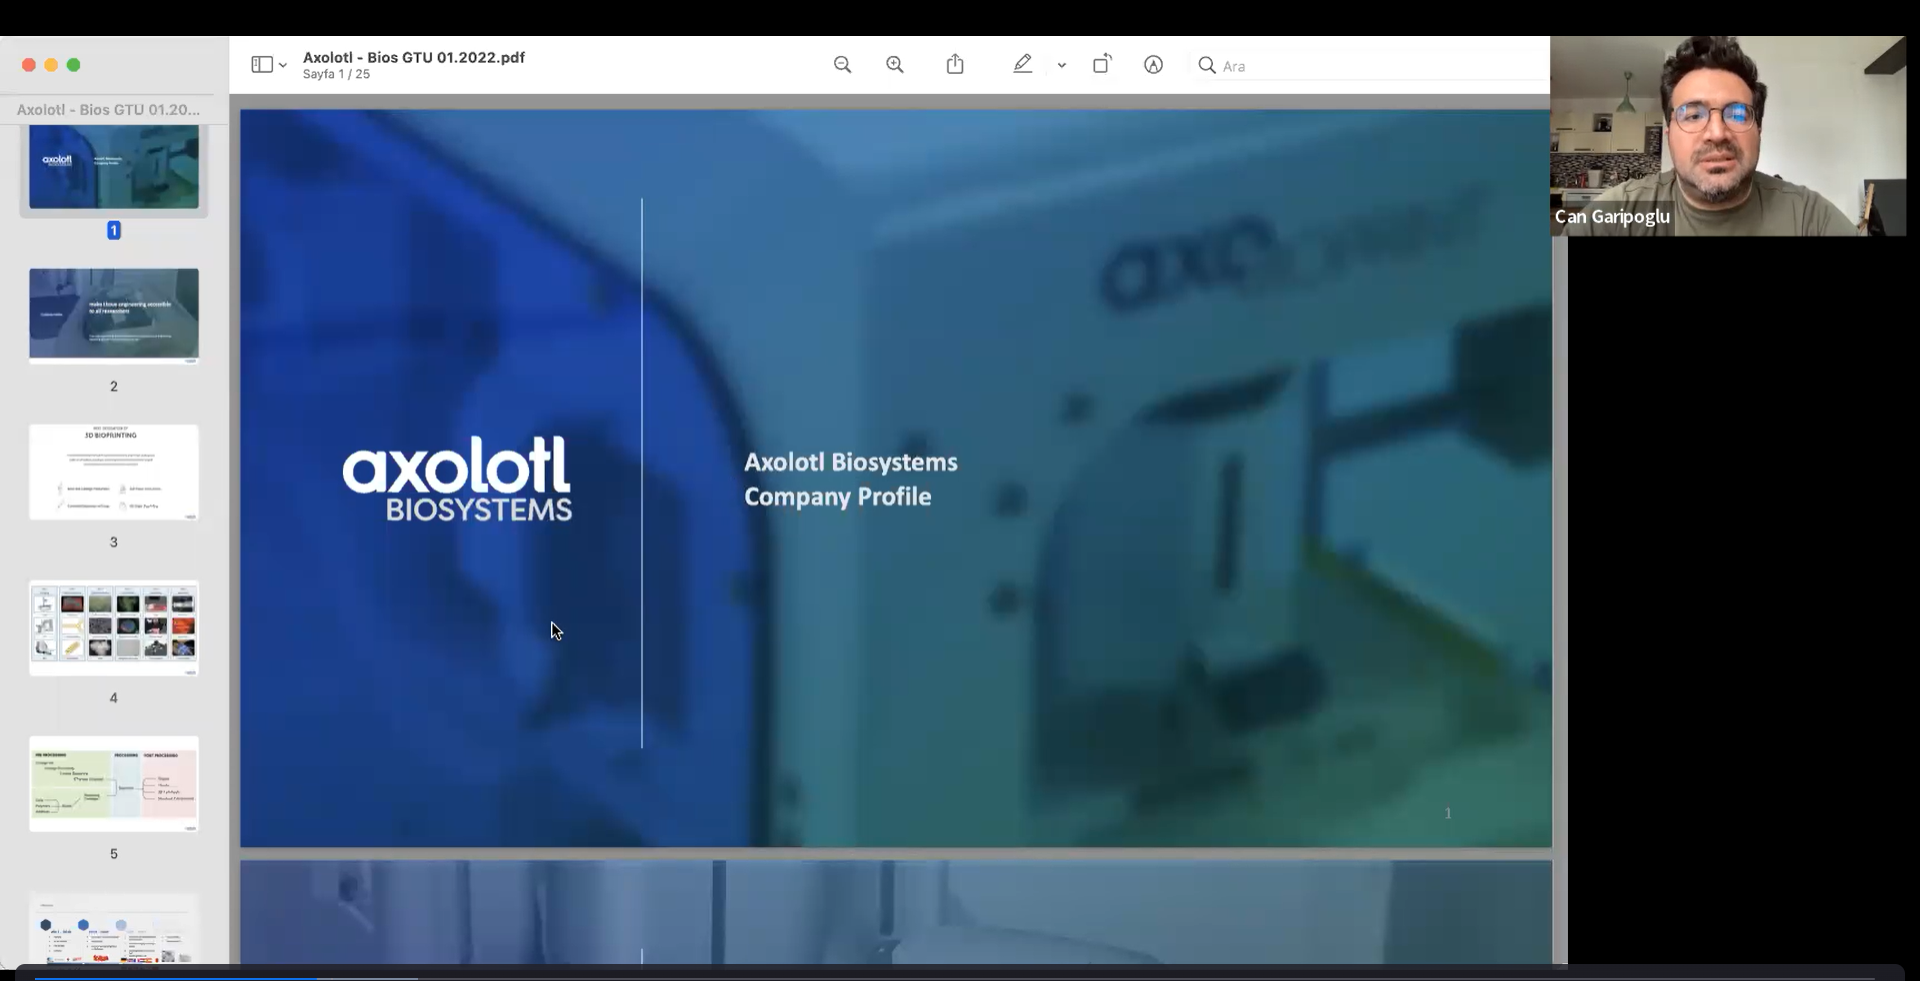
Task: Select the partially visible page 6 thumbnail
Action: tap(114, 928)
